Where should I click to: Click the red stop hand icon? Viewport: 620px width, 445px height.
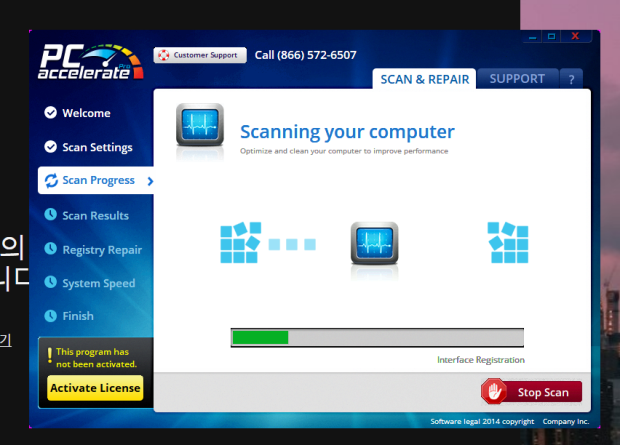click(x=494, y=391)
